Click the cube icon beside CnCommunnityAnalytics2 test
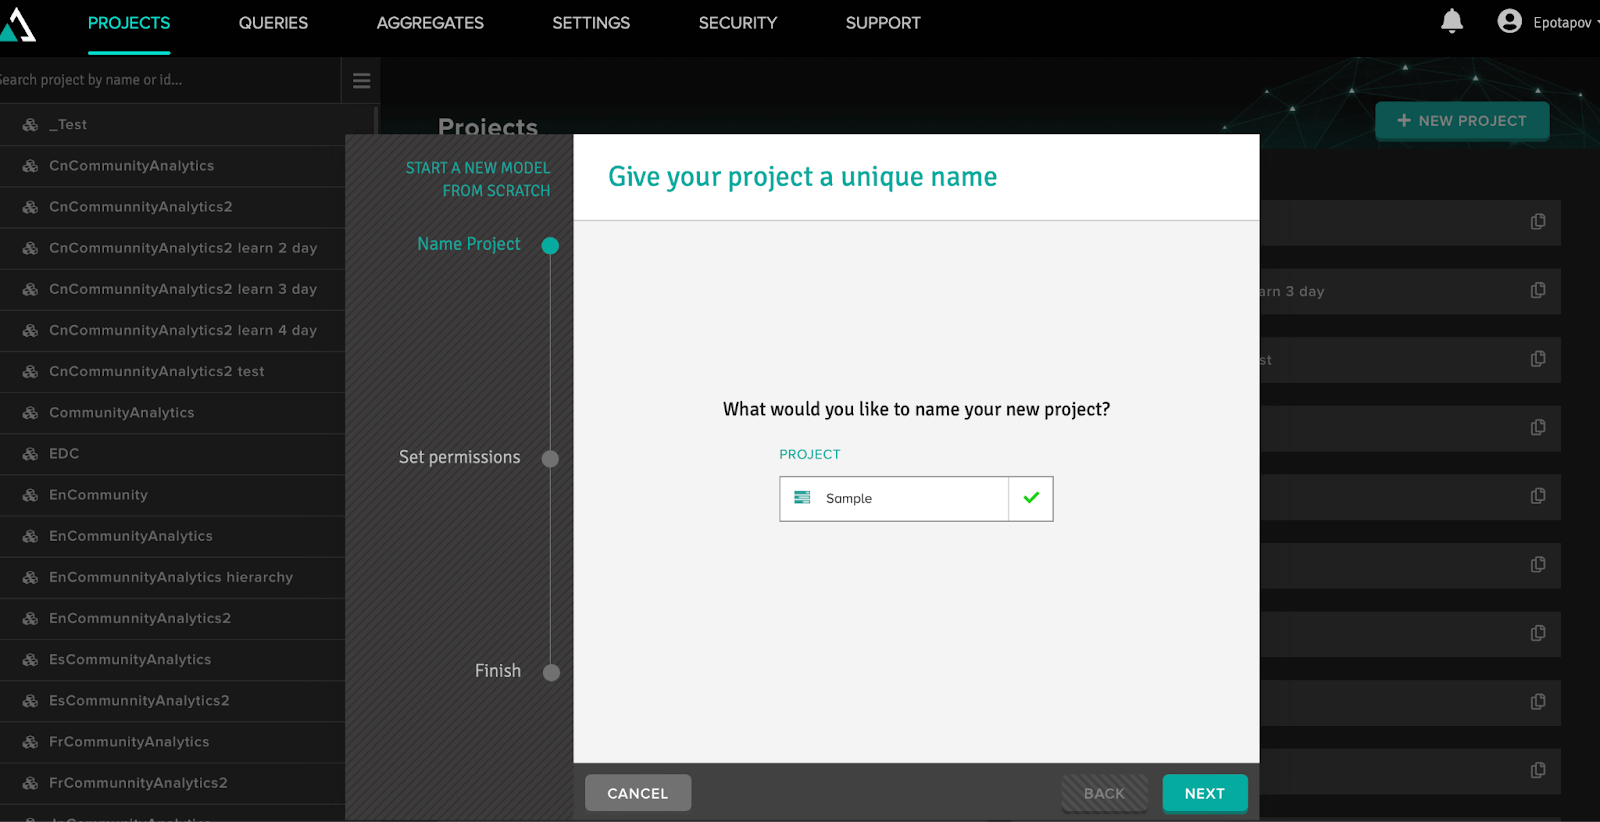This screenshot has height=822, width=1600. pyautogui.click(x=31, y=372)
